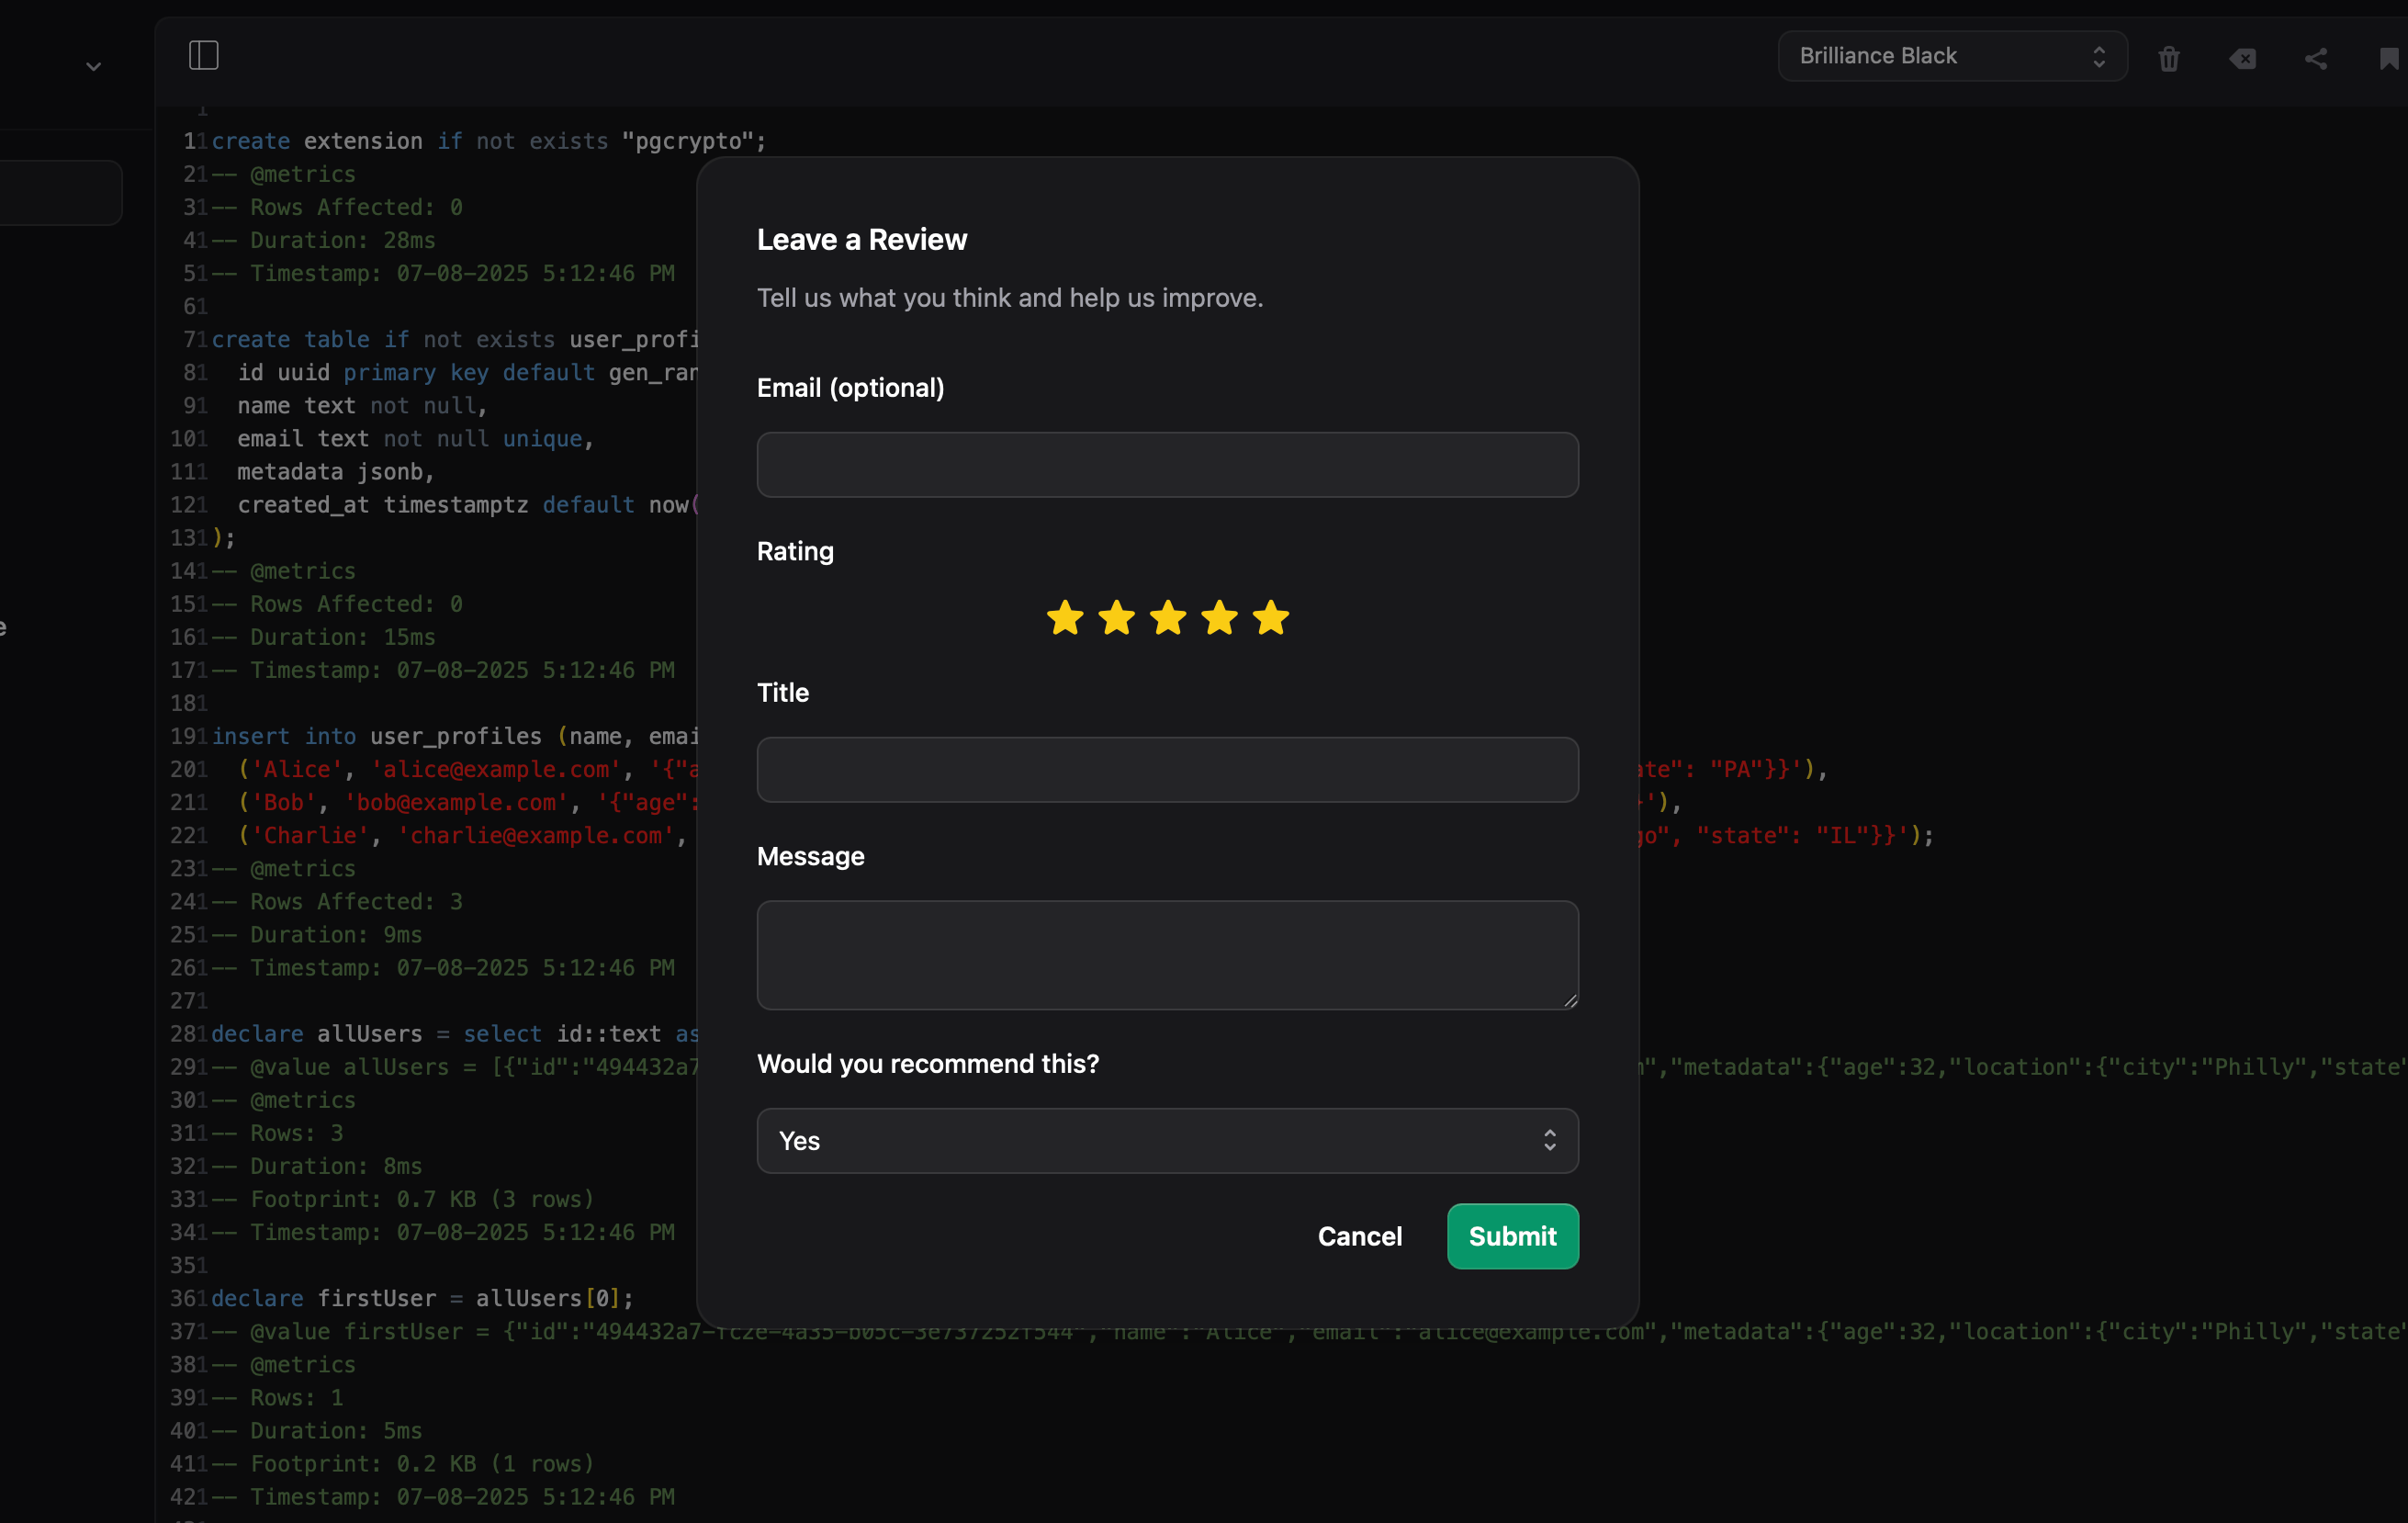2408x1523 pixels.
Task: Expand the chevron in the left sidebar
Action: click(x=93, y=67)
